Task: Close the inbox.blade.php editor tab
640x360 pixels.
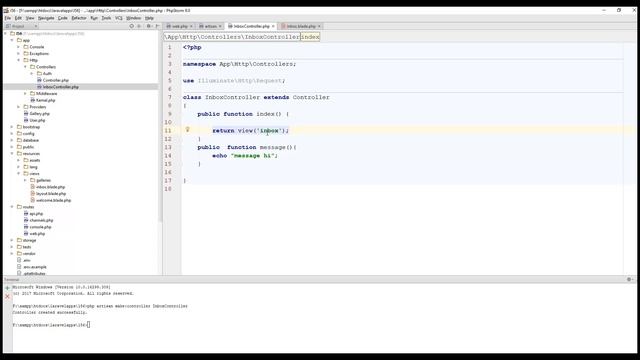Action: point(319,26)
